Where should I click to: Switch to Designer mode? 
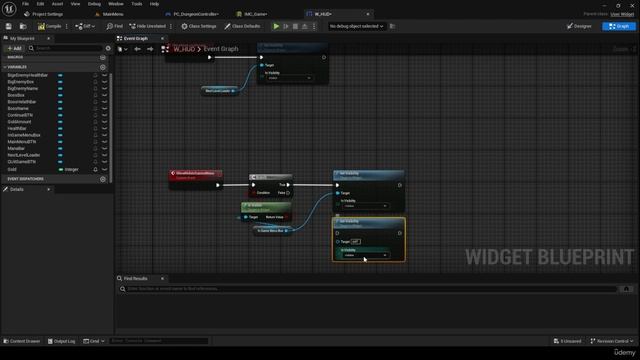click(x=579, y=26)
